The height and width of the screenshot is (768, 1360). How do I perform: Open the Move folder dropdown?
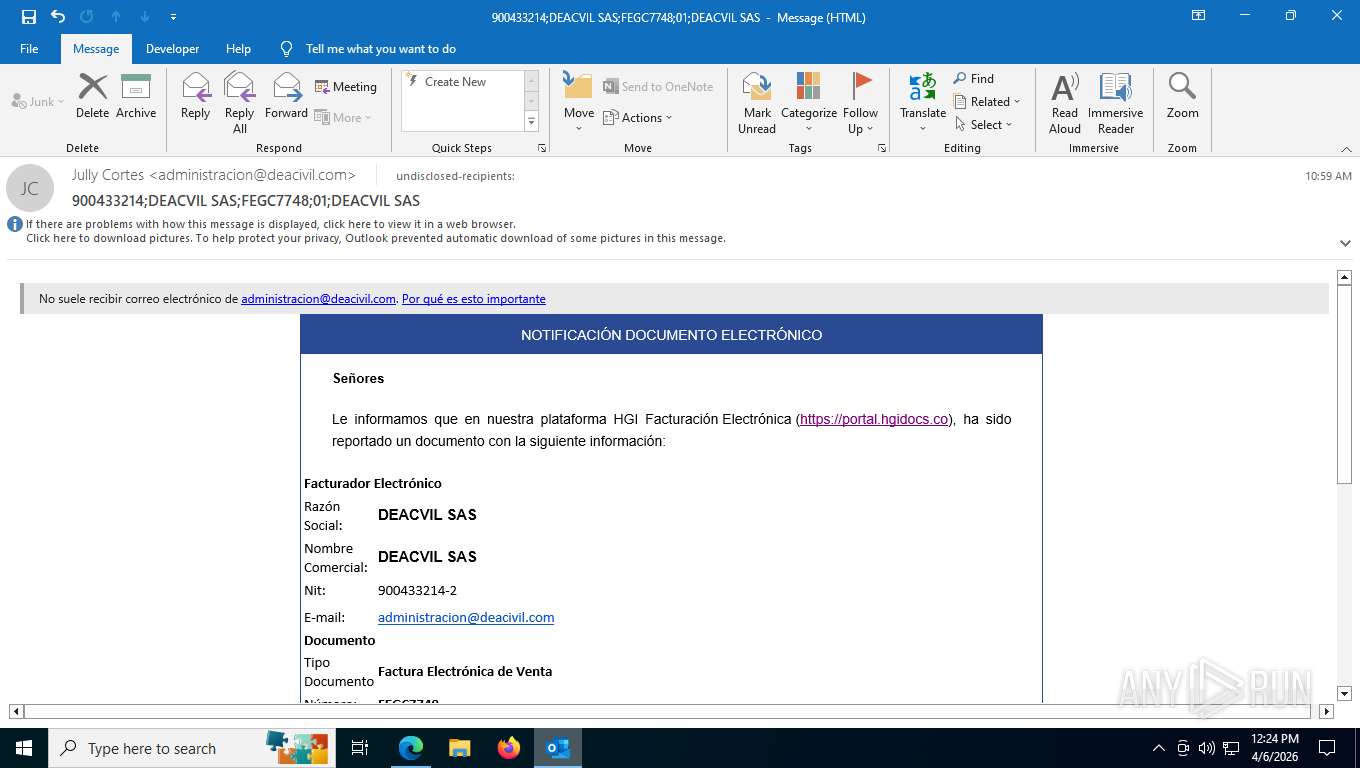click(x=579, y=103)
